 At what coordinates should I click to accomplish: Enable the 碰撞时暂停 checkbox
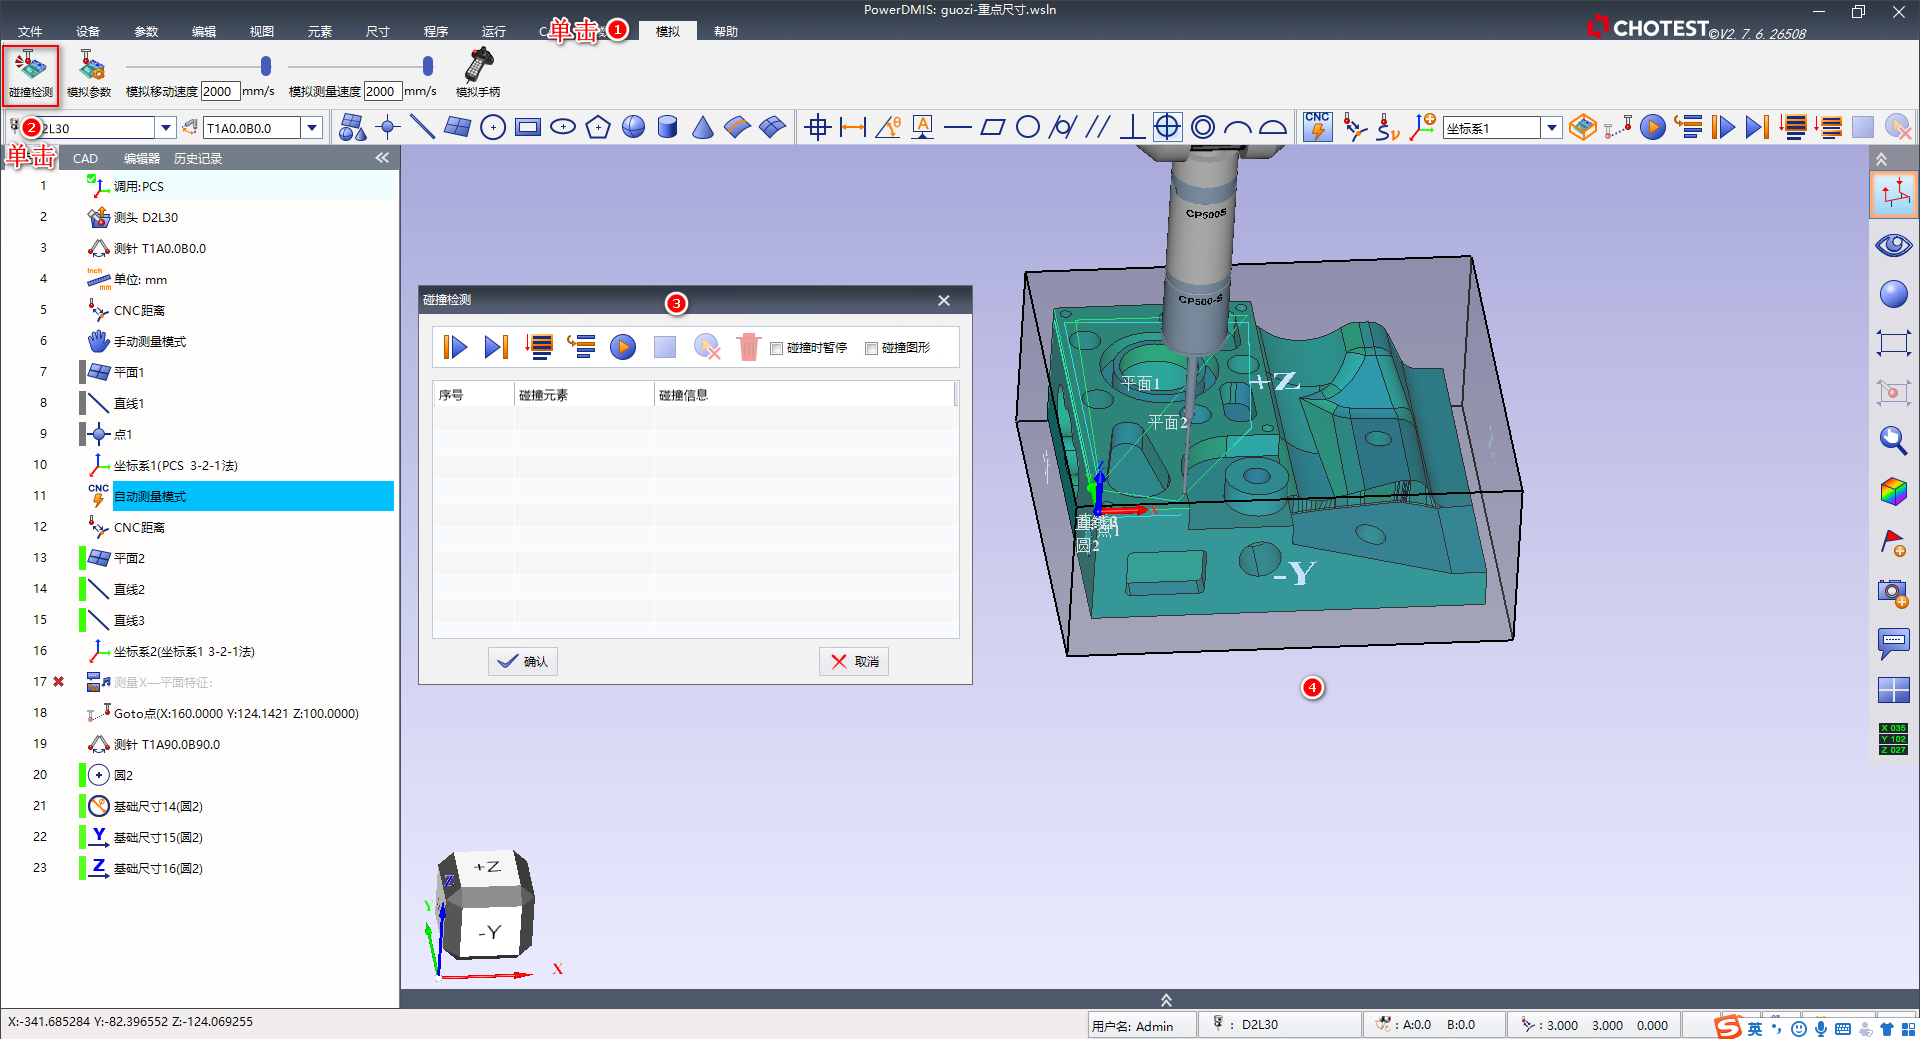776,348
